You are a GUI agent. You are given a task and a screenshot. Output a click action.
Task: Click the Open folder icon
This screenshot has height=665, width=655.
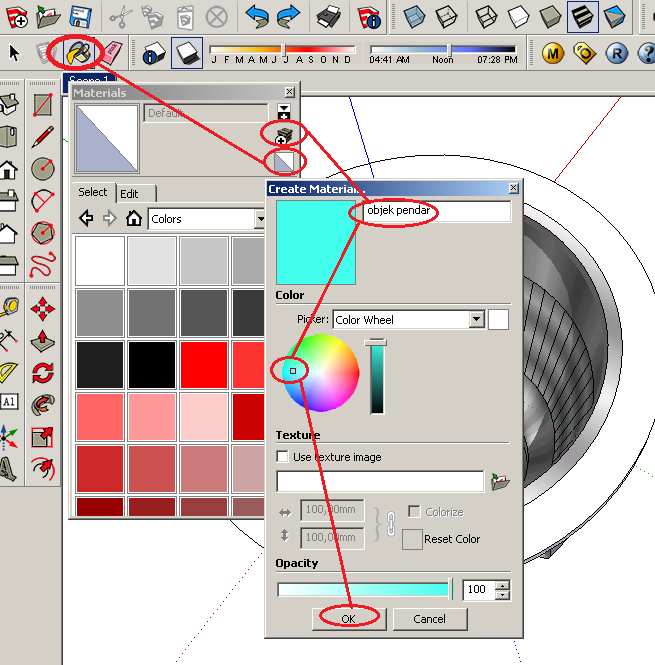48,17
